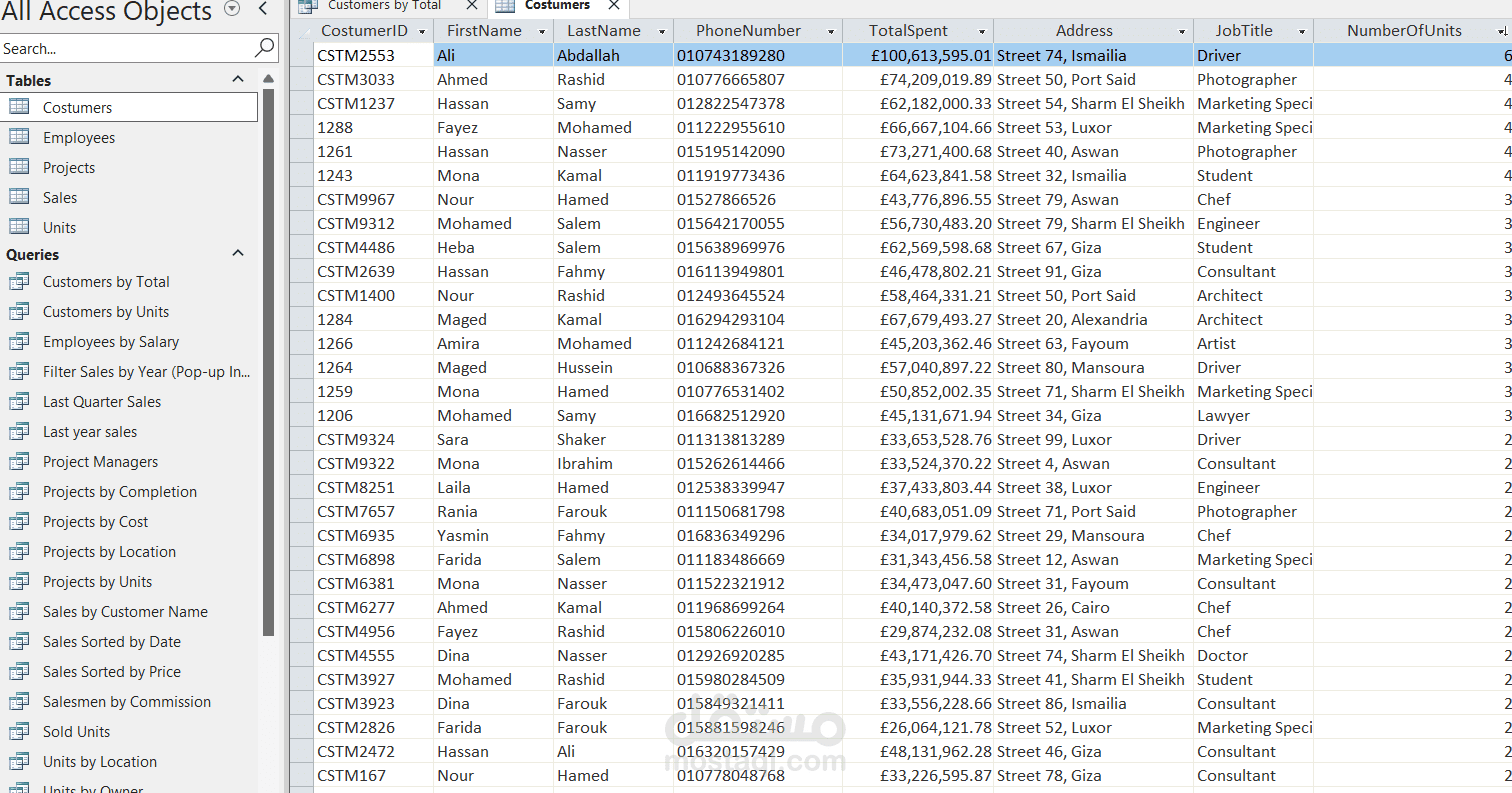Click the Units by Location query icon
The image size is (1512, 793).
[x=19, y=761]
